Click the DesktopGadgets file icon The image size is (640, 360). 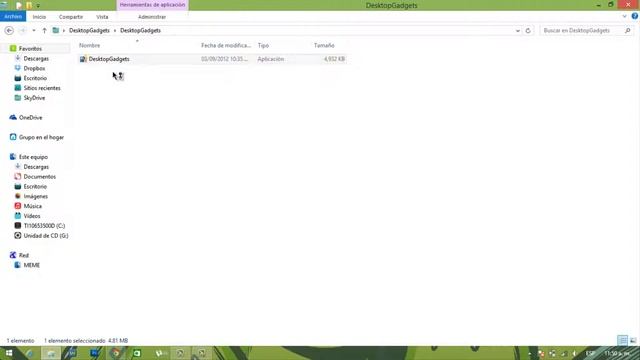tap(83, 59)
